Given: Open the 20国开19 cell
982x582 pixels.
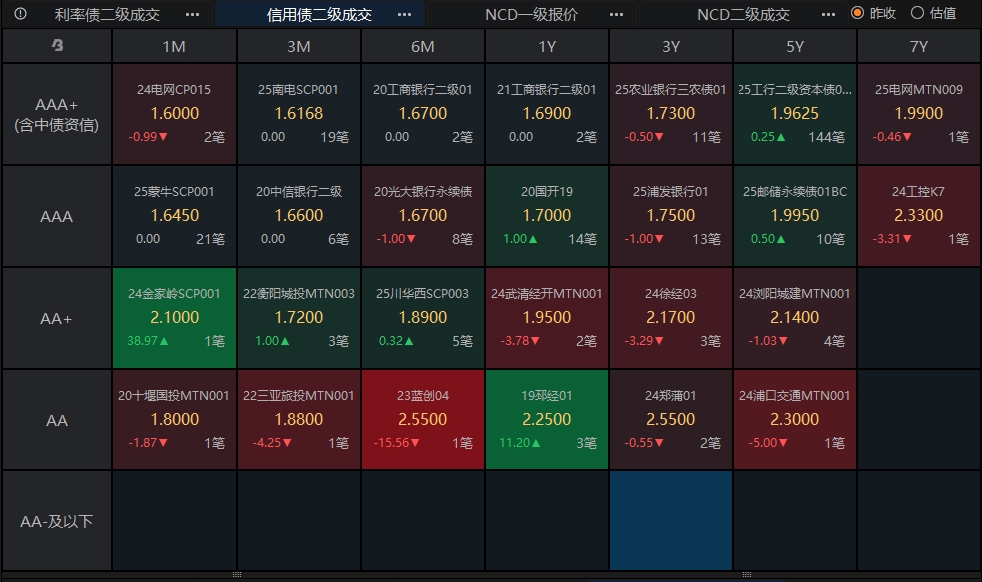Looking at the screenshot, I should (547, 216).
